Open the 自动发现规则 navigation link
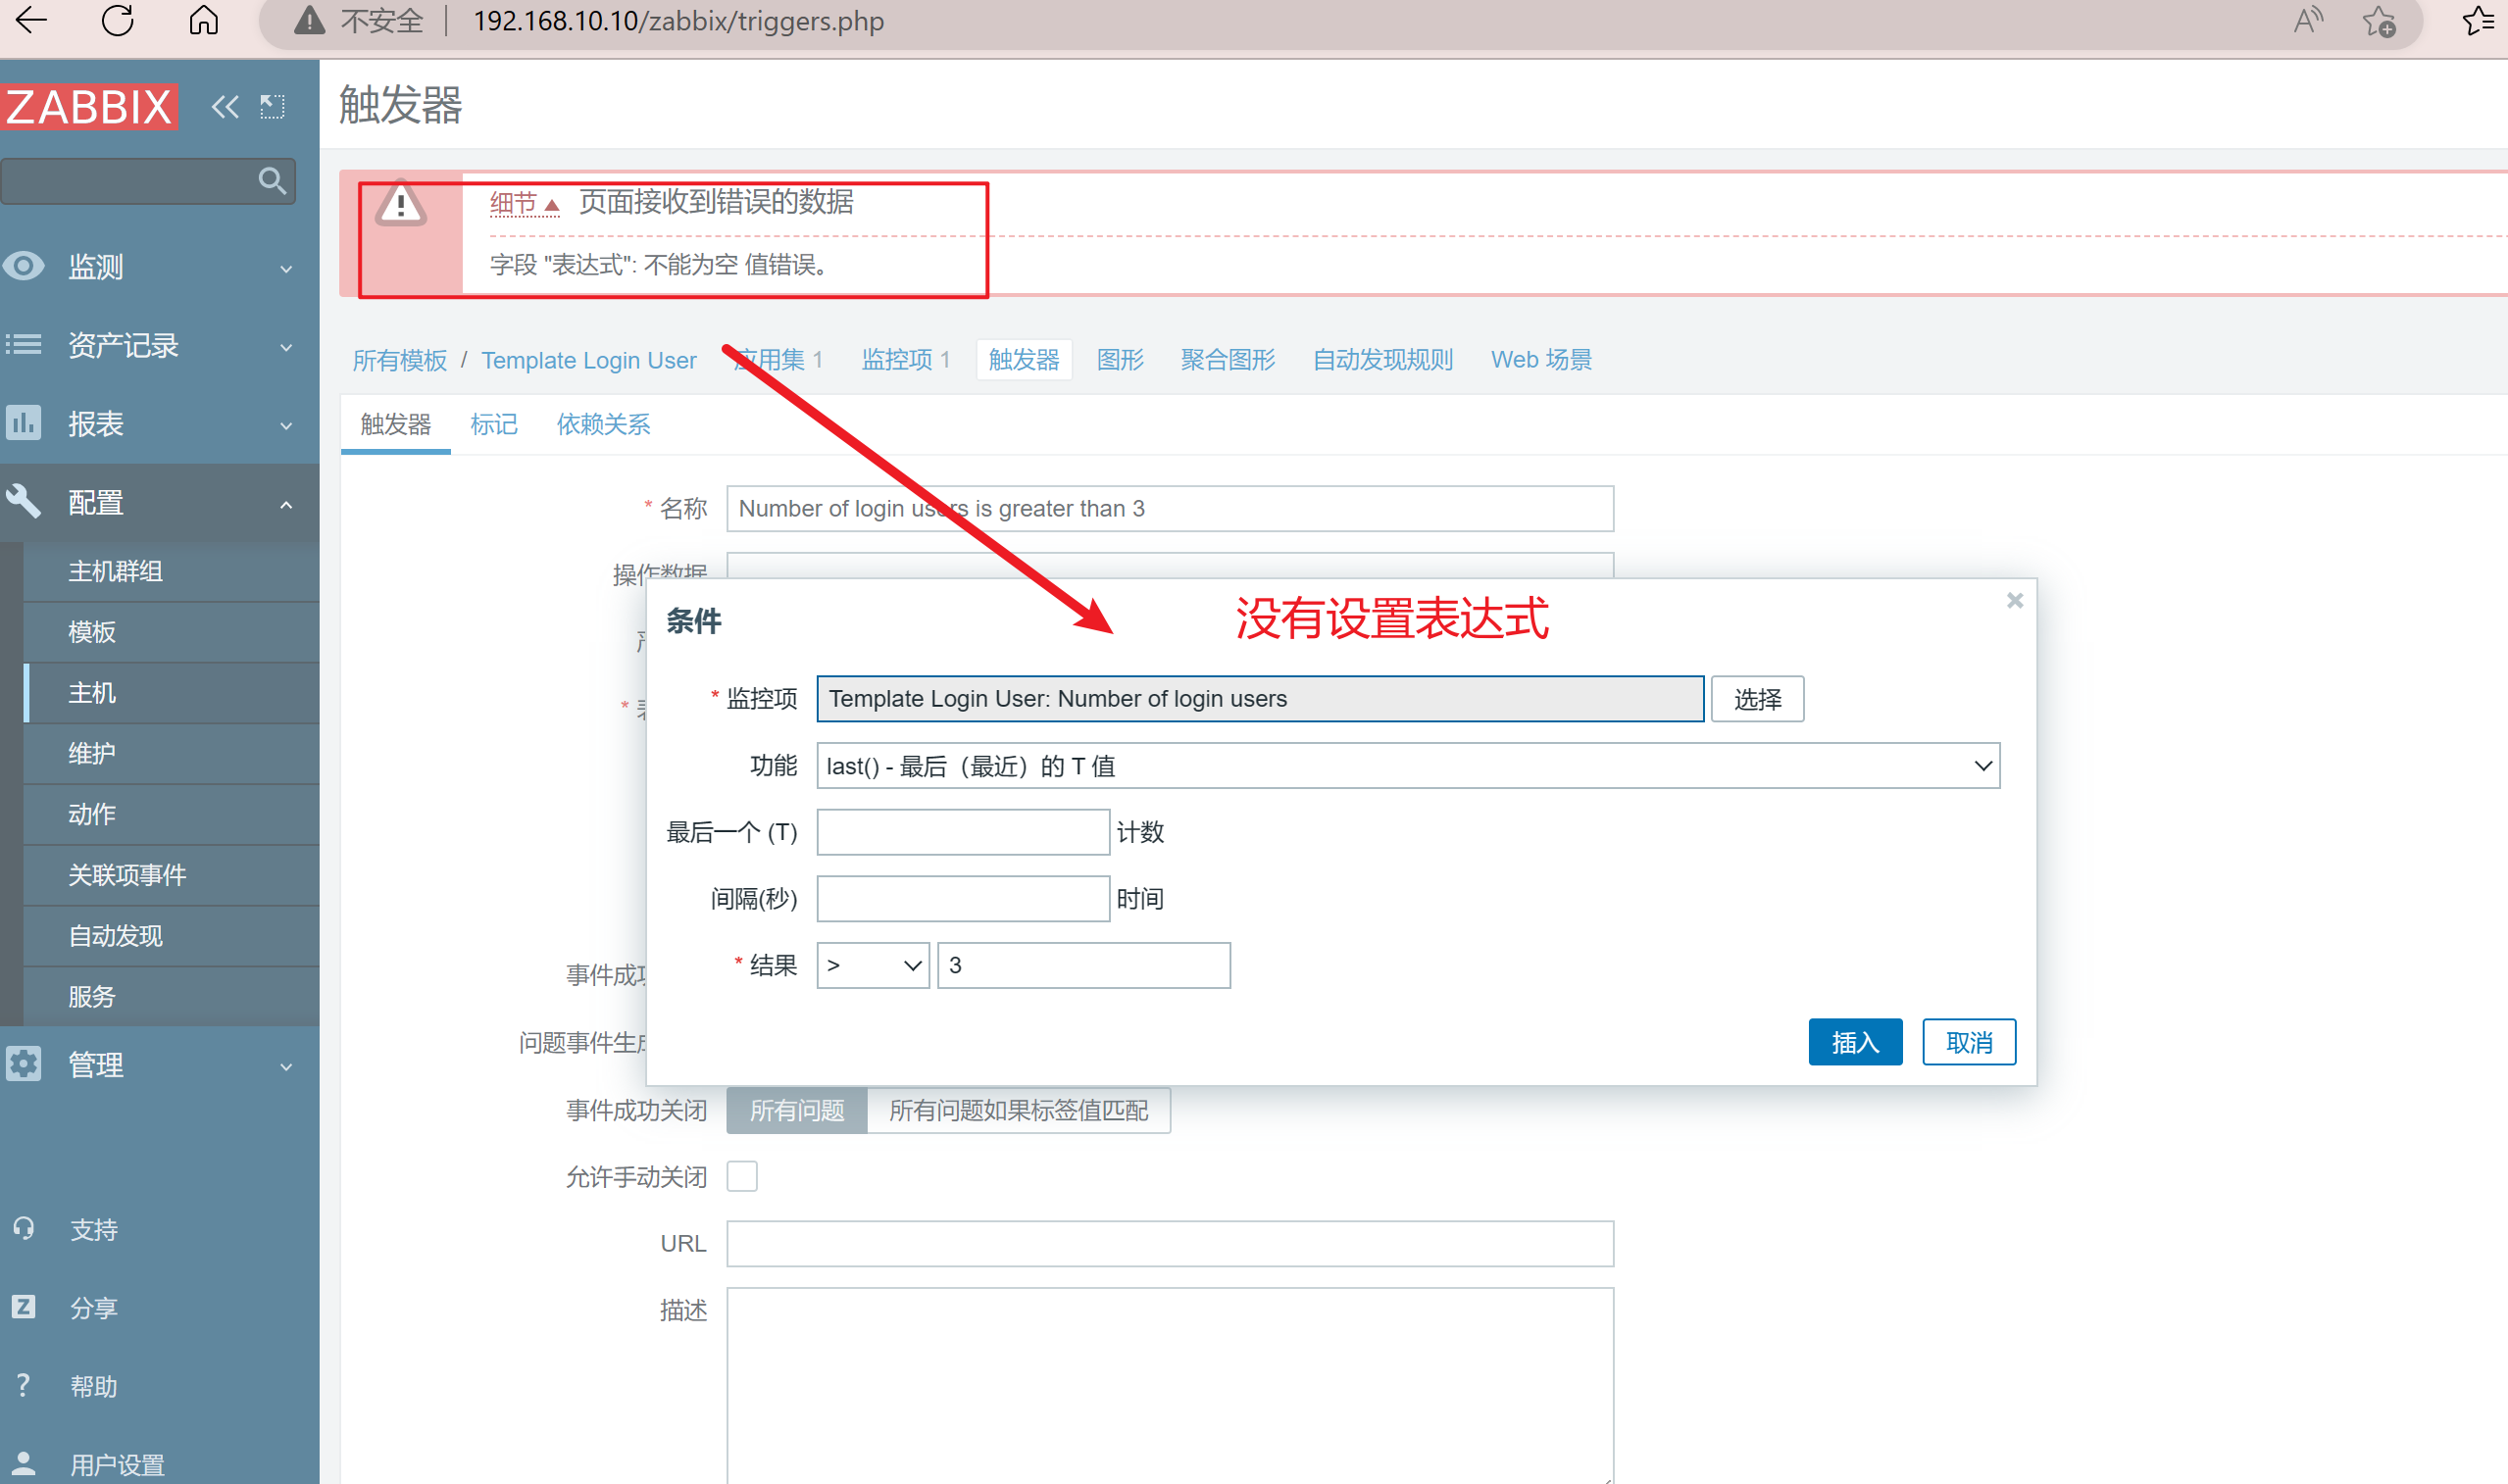This screenshot has height=1484, width=2508. coord(1383,360)
